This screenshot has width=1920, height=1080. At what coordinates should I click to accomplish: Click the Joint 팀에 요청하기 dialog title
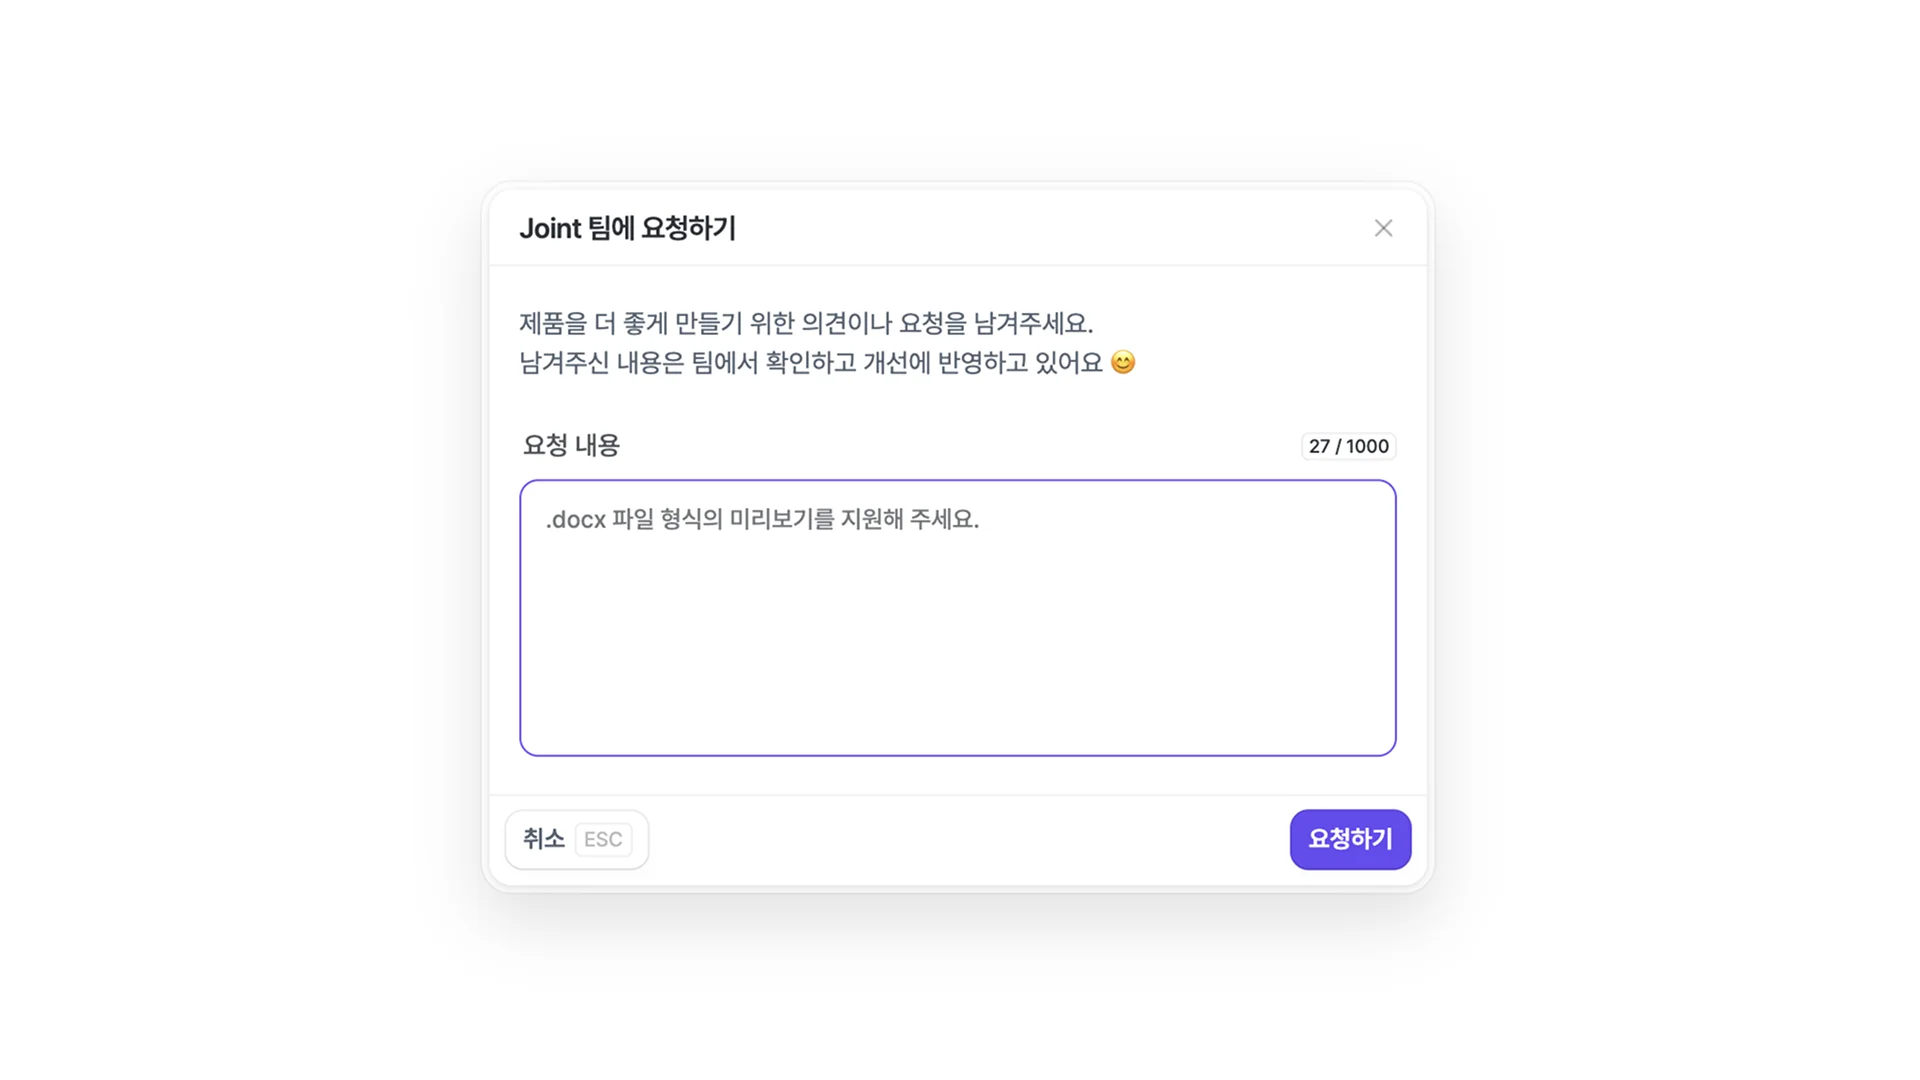629,228
